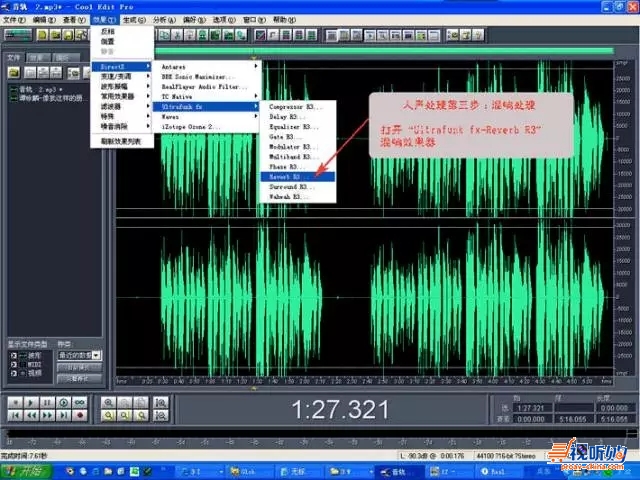Click the Stop transport button
The image size is (640, 480).
[15, 402]
